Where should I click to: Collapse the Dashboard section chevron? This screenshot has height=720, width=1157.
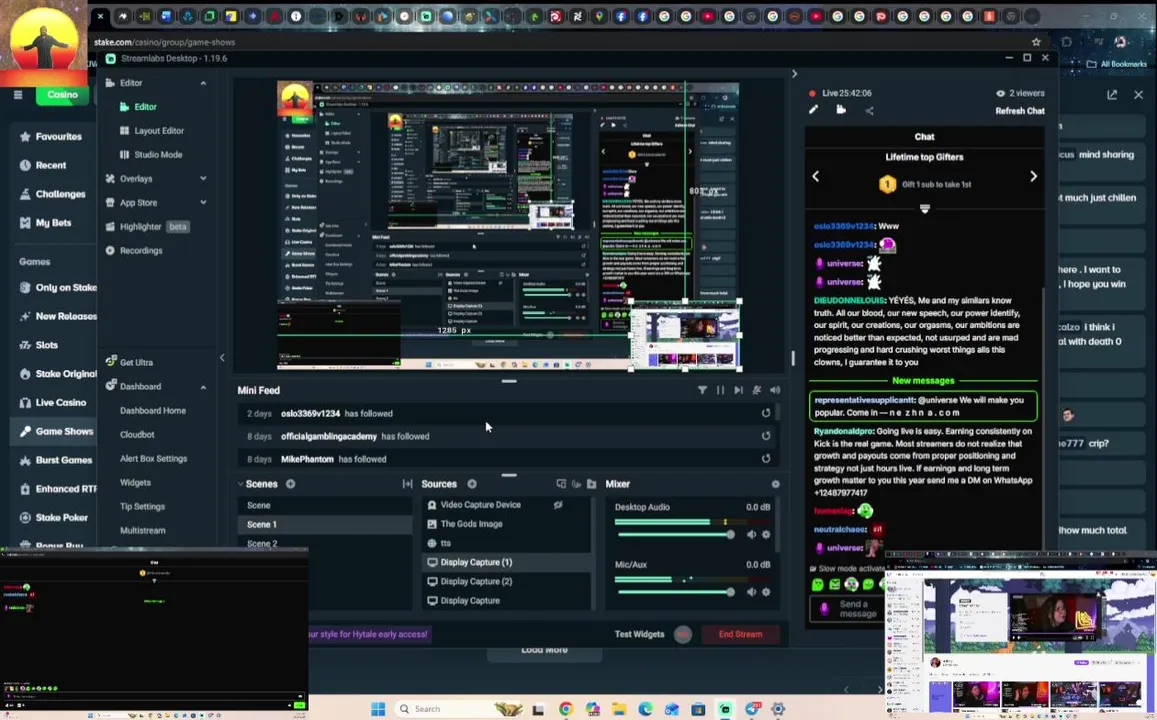point(203,387)
